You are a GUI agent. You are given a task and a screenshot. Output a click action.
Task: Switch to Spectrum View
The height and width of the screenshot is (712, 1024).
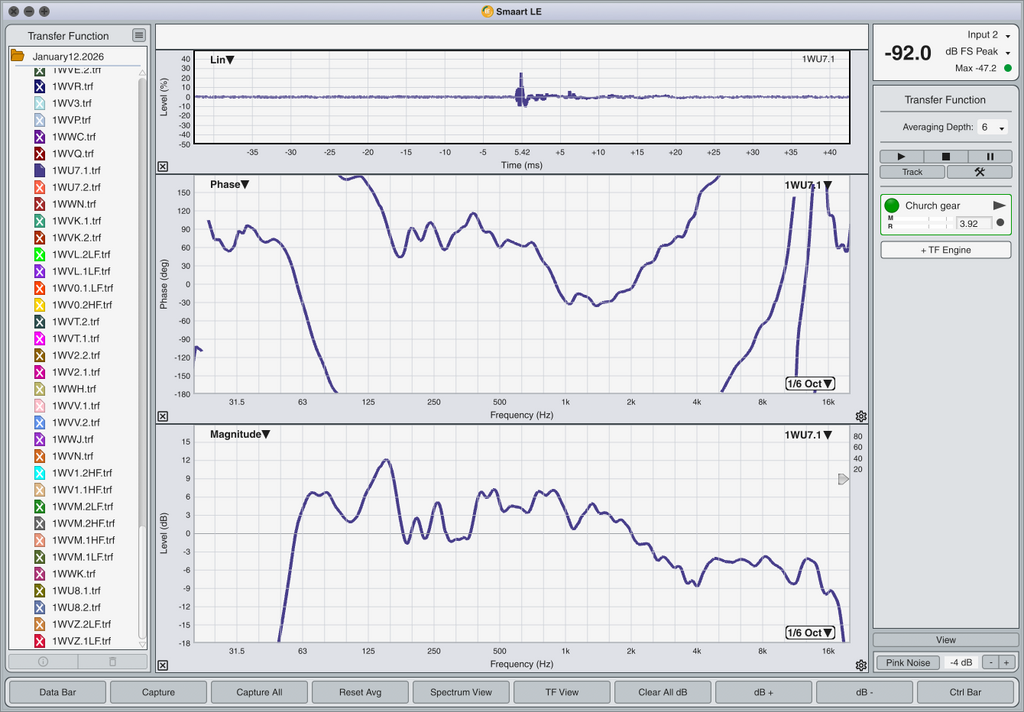tap(461, 692)
